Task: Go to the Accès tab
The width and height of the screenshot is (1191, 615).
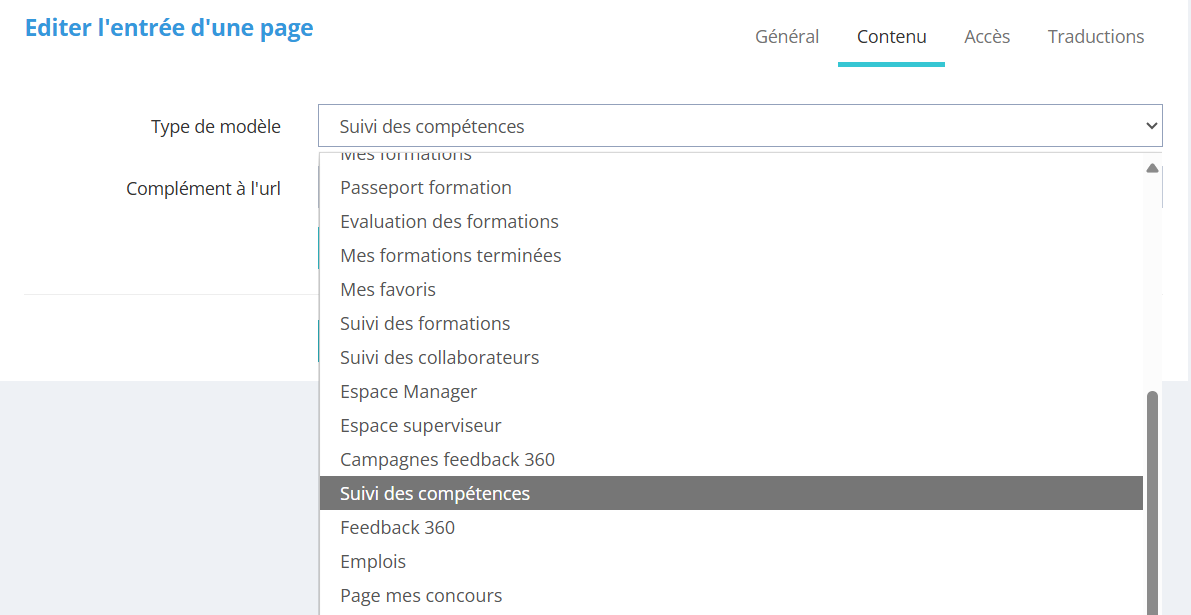Action: (987, 37)
